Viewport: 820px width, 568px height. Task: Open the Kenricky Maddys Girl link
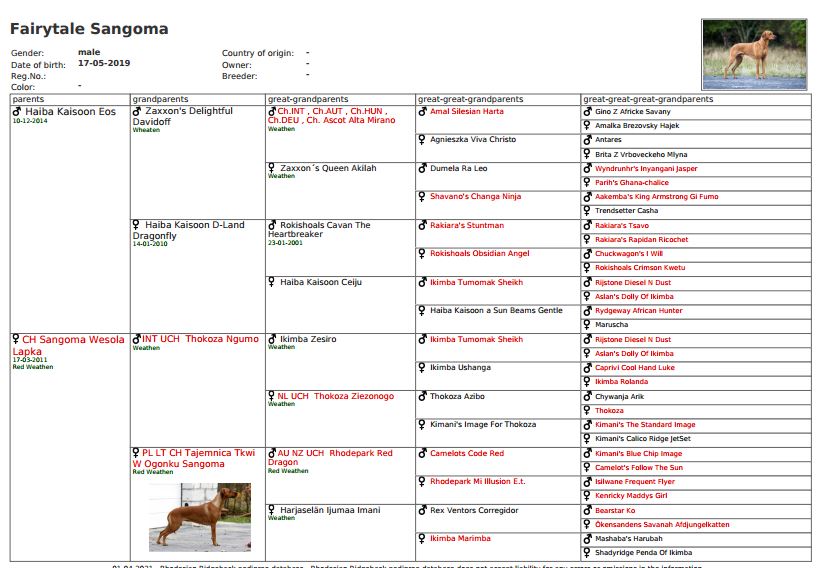point(631,496)
